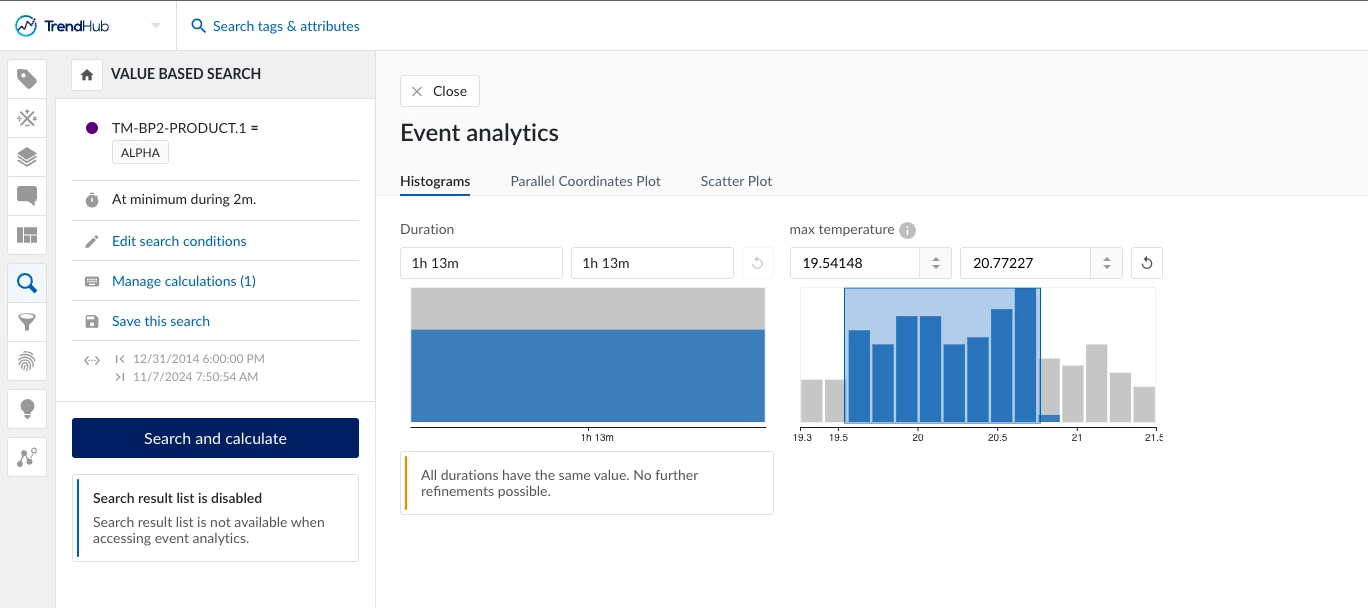Open the Scatter Plot tab
Screen dimensions: 1368x608
[736, 181]
